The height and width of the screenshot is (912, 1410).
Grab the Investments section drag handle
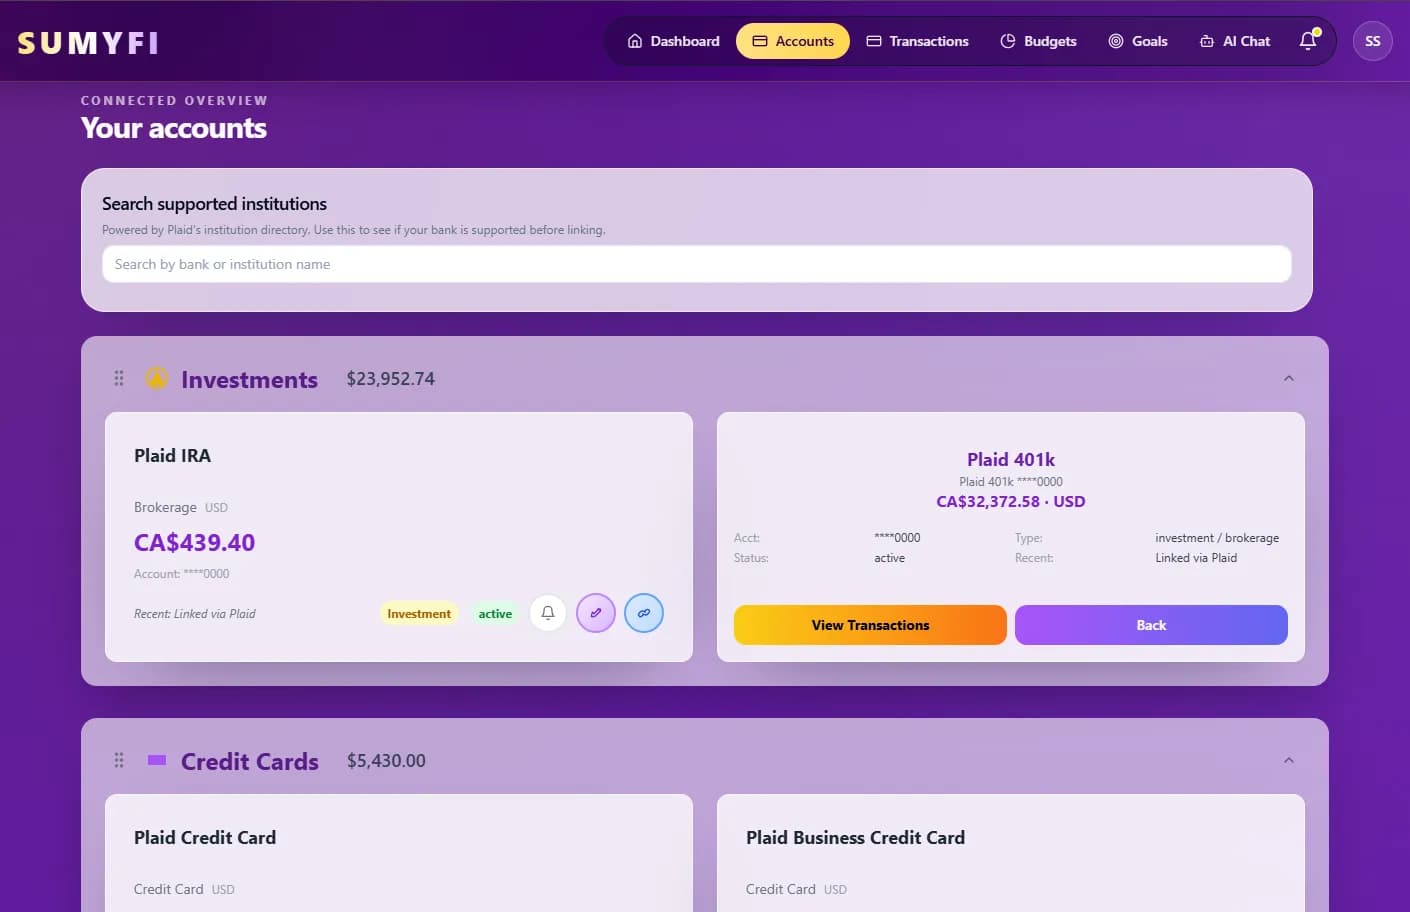tap(119, 378)
